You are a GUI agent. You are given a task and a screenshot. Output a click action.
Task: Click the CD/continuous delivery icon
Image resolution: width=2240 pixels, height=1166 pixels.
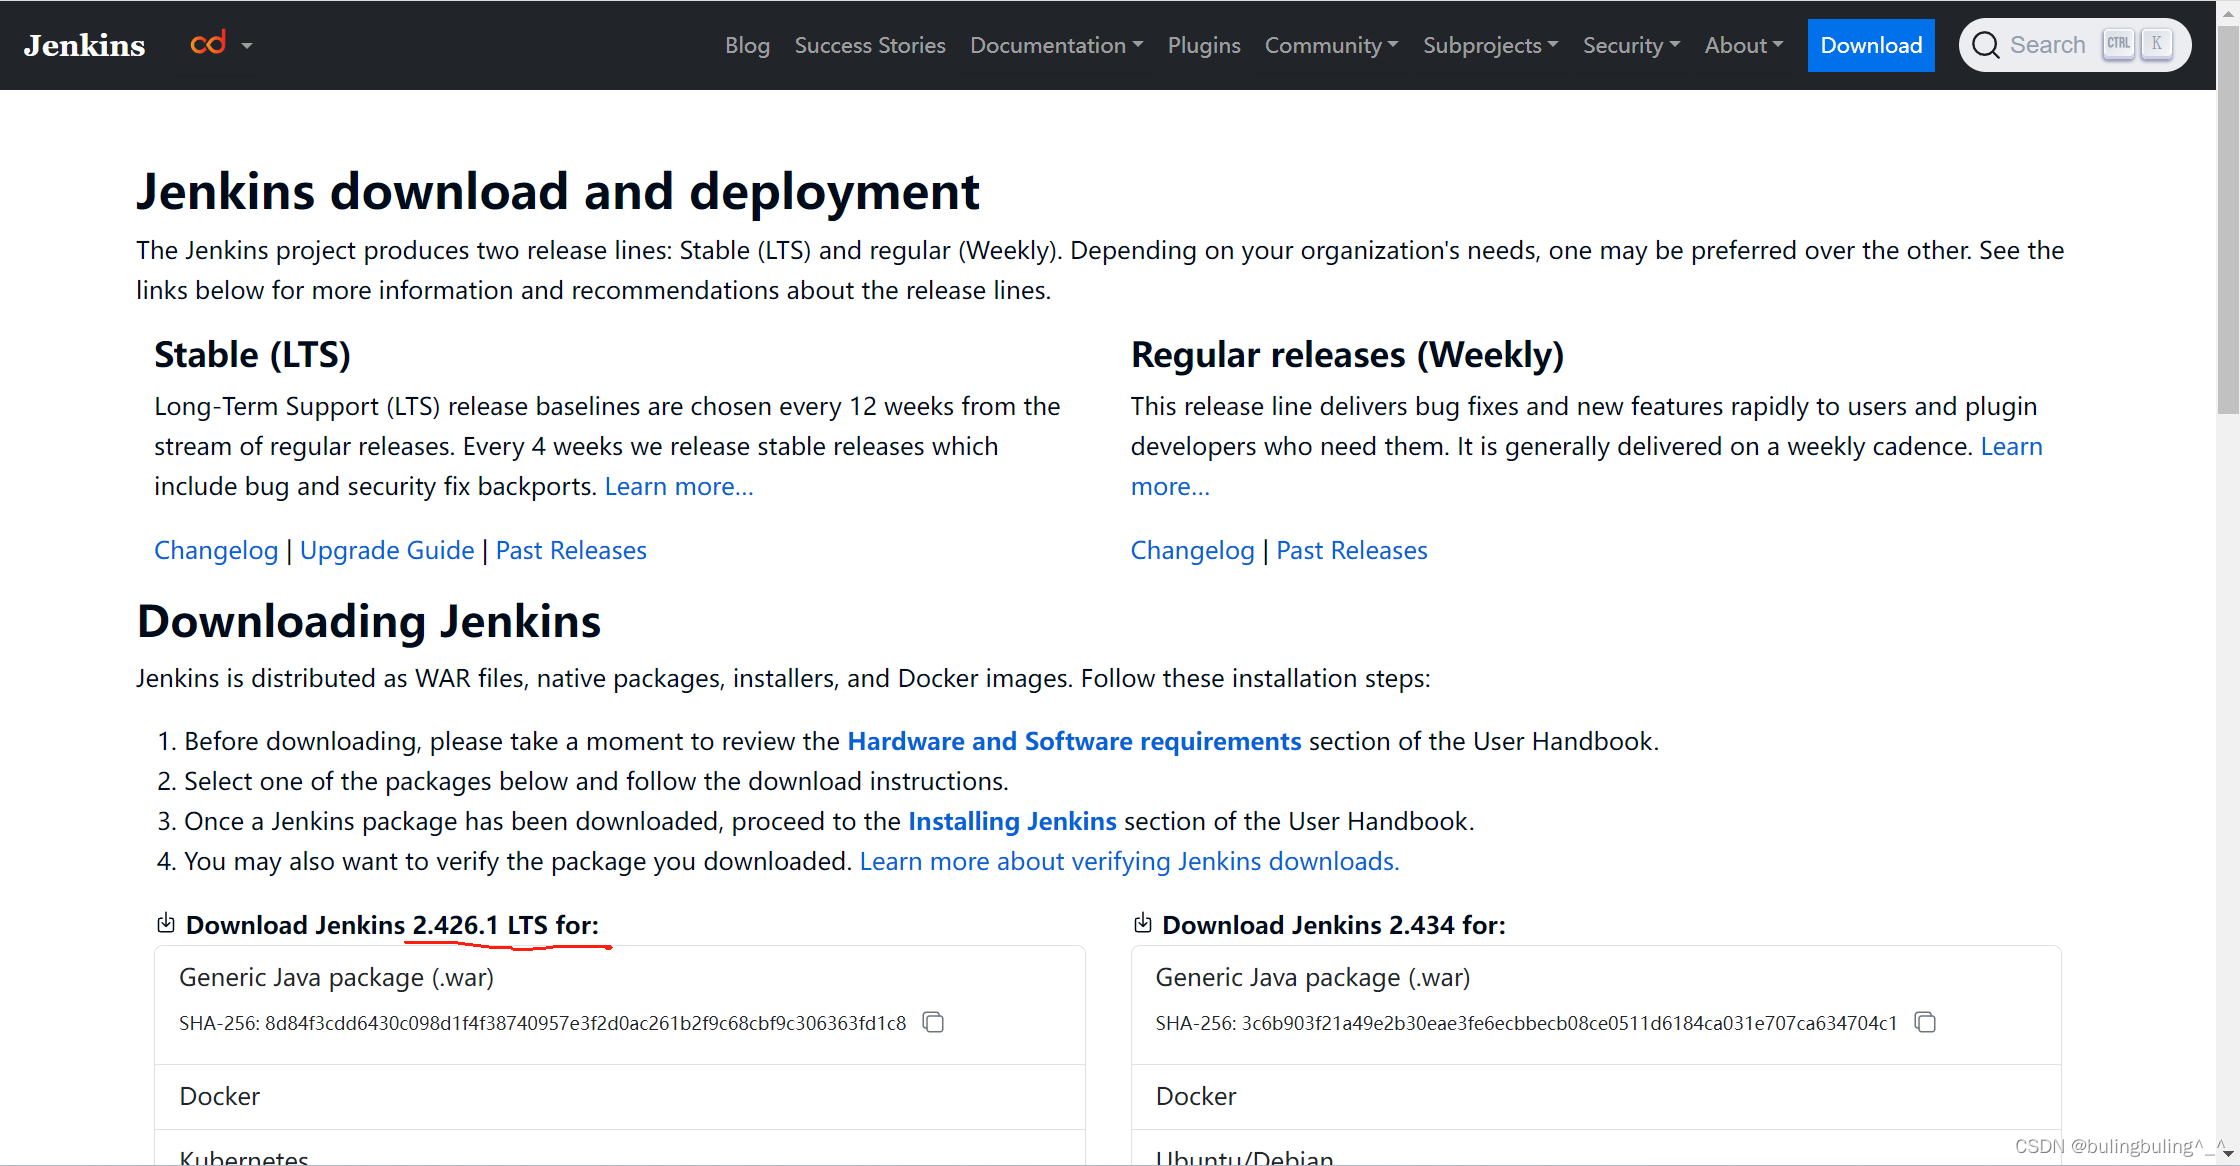(x=206, y=43)
